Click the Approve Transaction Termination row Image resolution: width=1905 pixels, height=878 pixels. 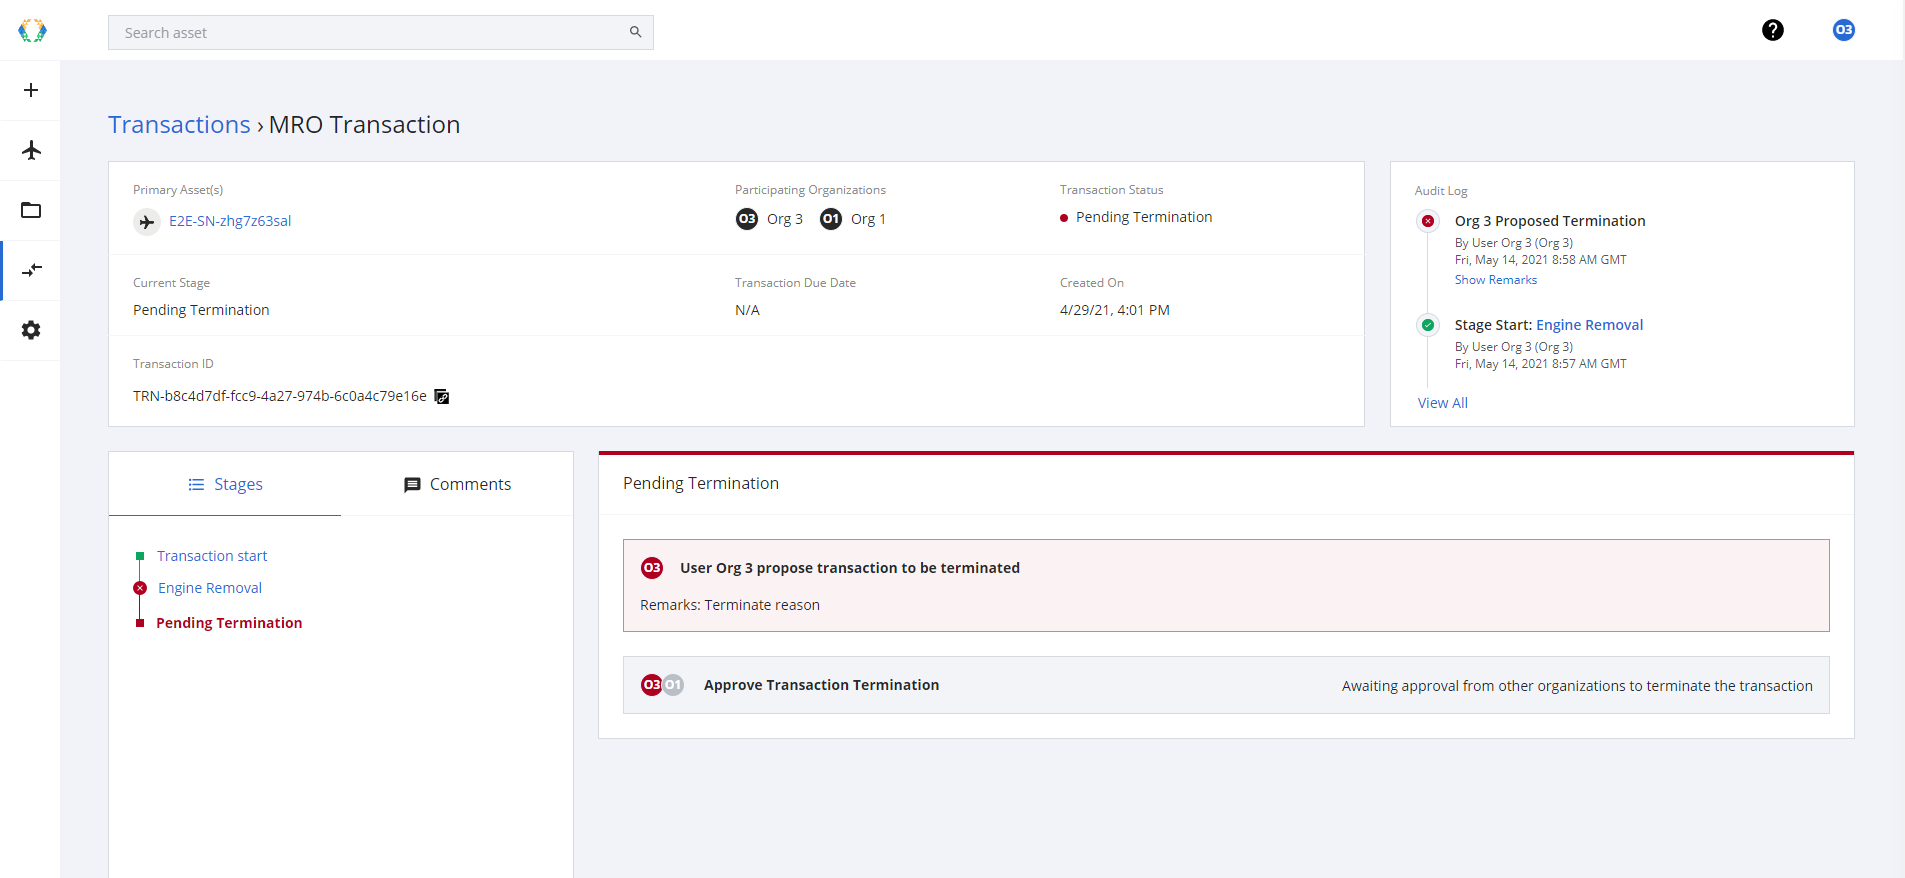pos(1226,685)
